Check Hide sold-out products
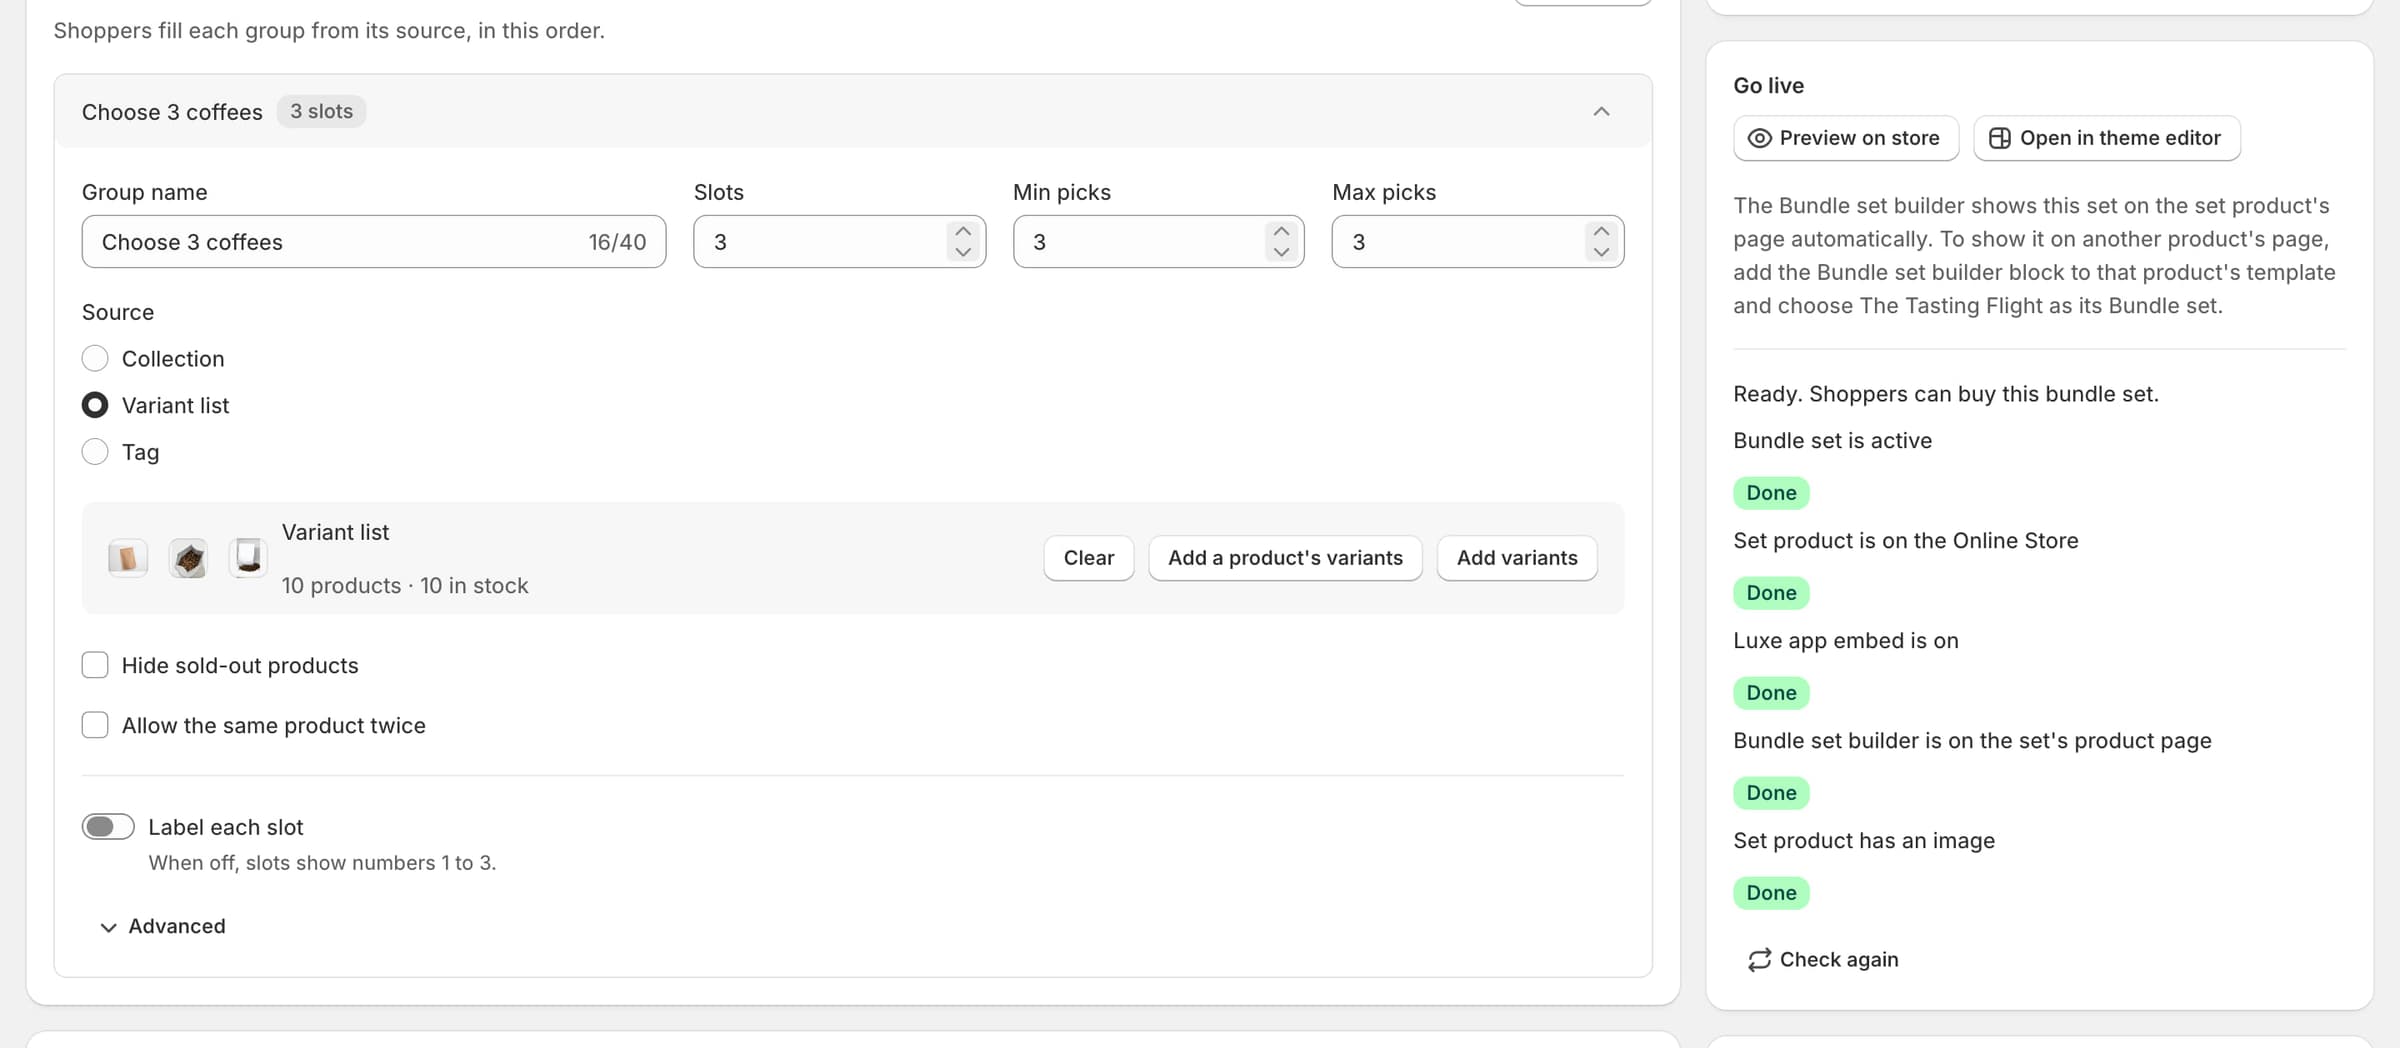 pyautogui.click(x=95, y=665)
